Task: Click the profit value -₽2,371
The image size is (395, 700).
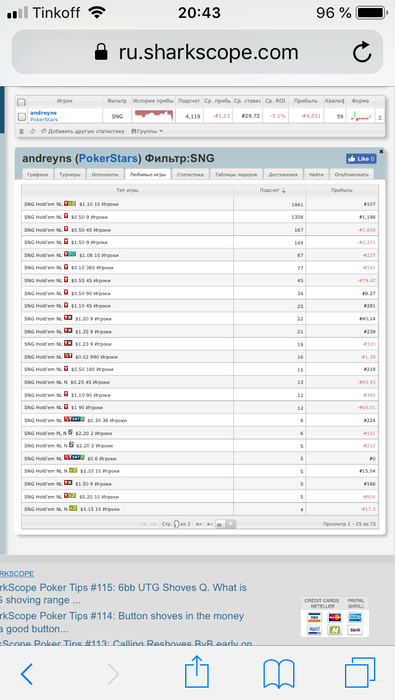Action: click(367, 243)
